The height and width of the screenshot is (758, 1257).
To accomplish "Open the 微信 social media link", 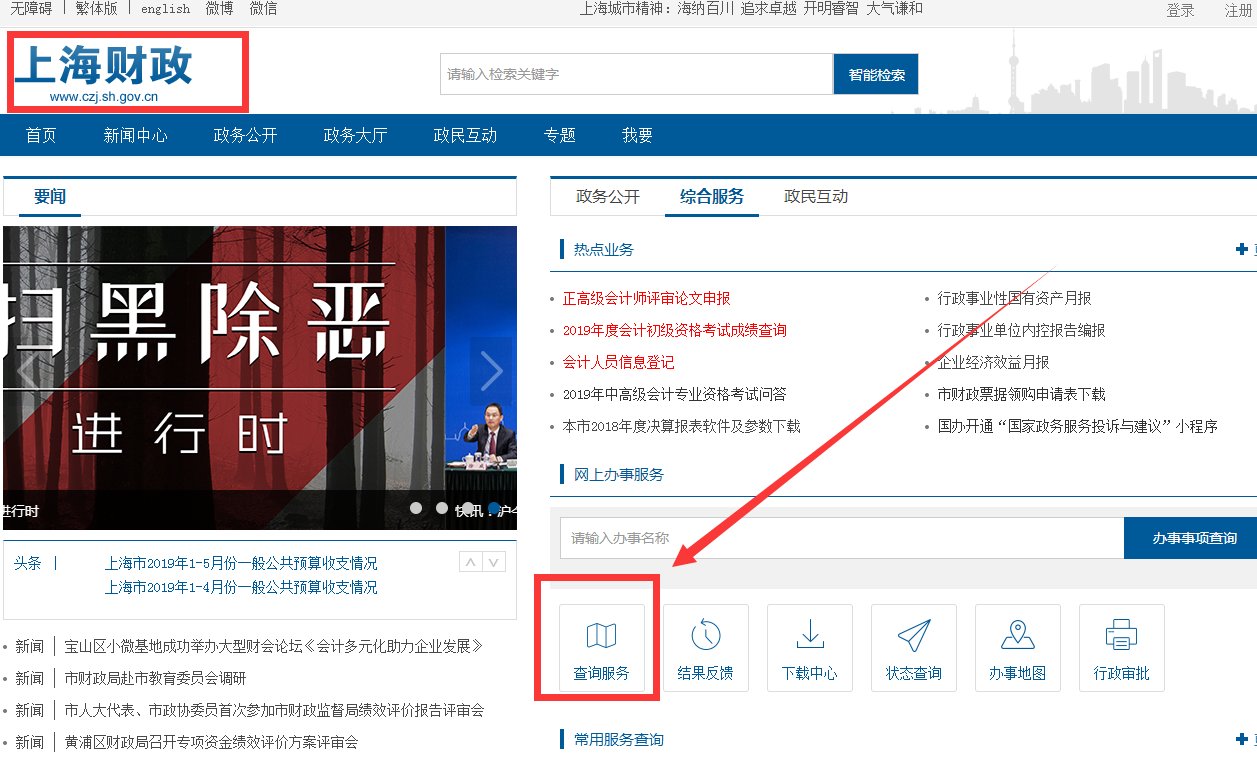I will (263, 9).
